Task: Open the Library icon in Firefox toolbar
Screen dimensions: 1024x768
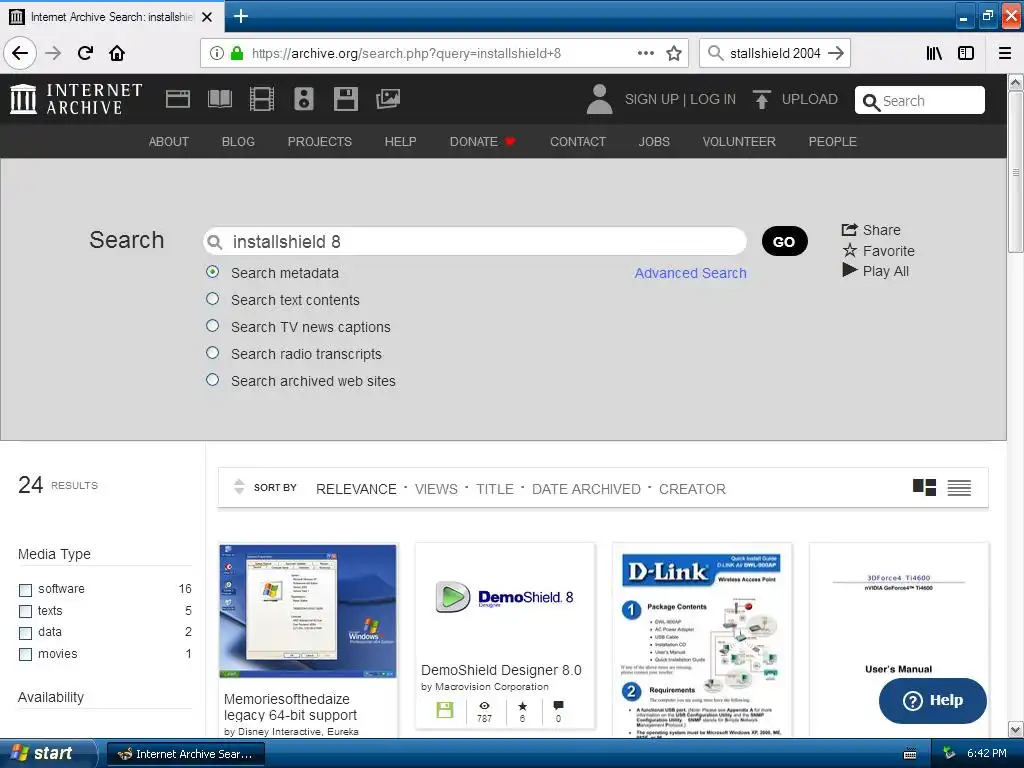Action: click(934, 53)
